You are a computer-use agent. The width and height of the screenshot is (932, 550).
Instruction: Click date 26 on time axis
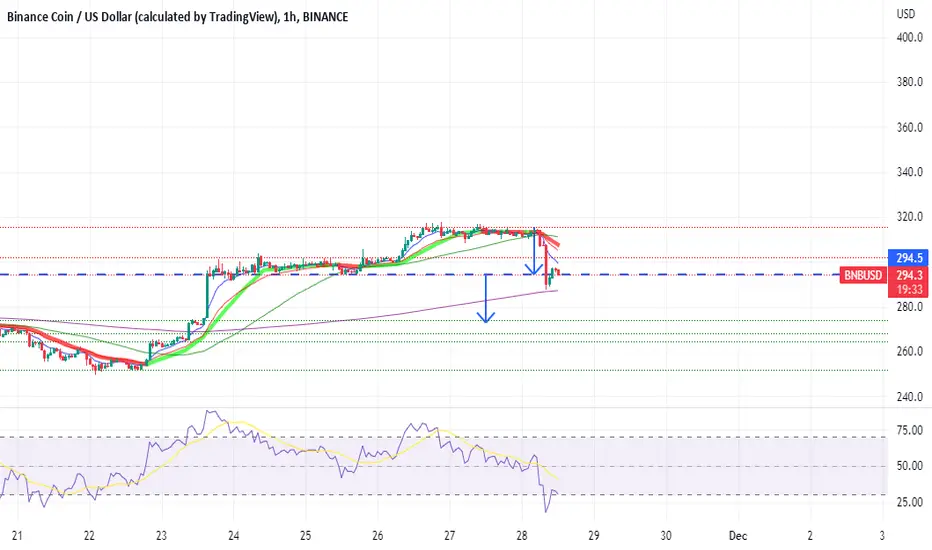click(377, 536)
